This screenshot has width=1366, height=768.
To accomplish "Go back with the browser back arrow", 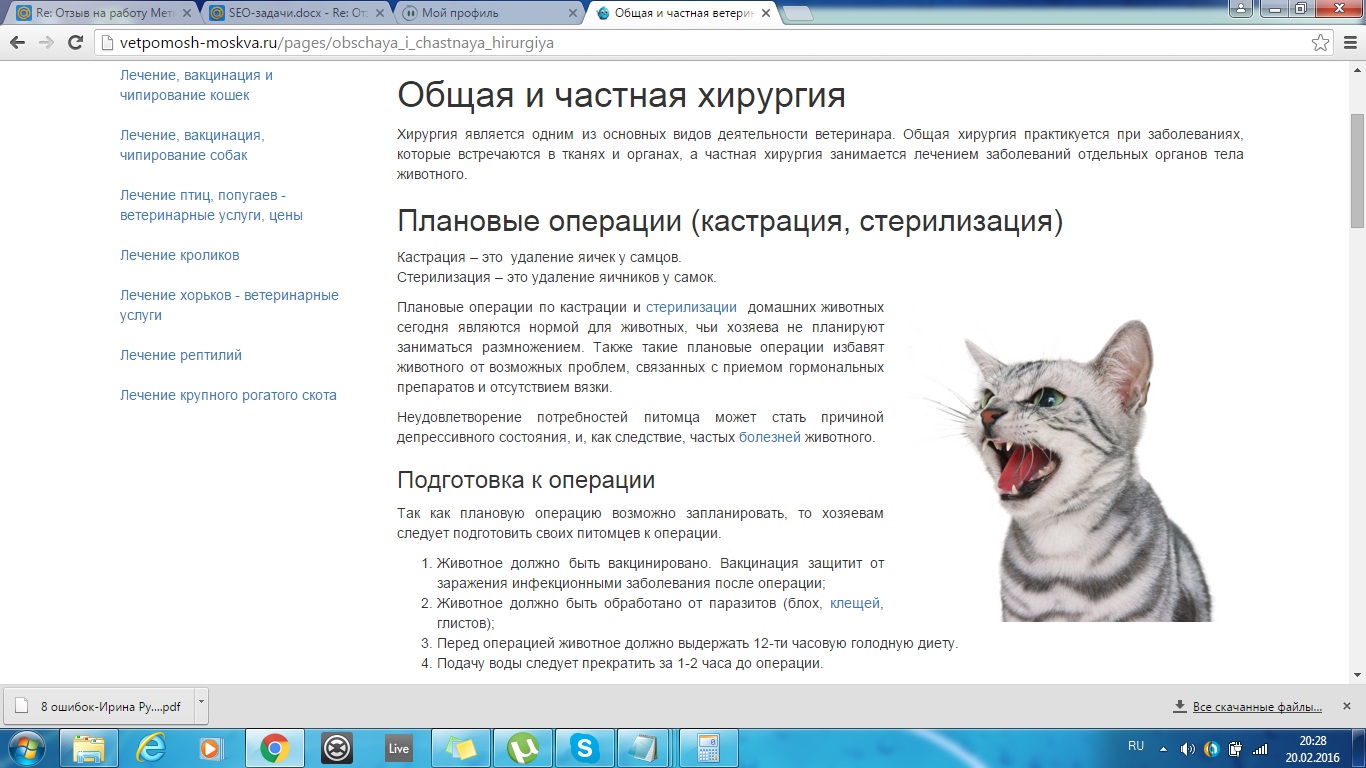I will [x=17, y=43].
